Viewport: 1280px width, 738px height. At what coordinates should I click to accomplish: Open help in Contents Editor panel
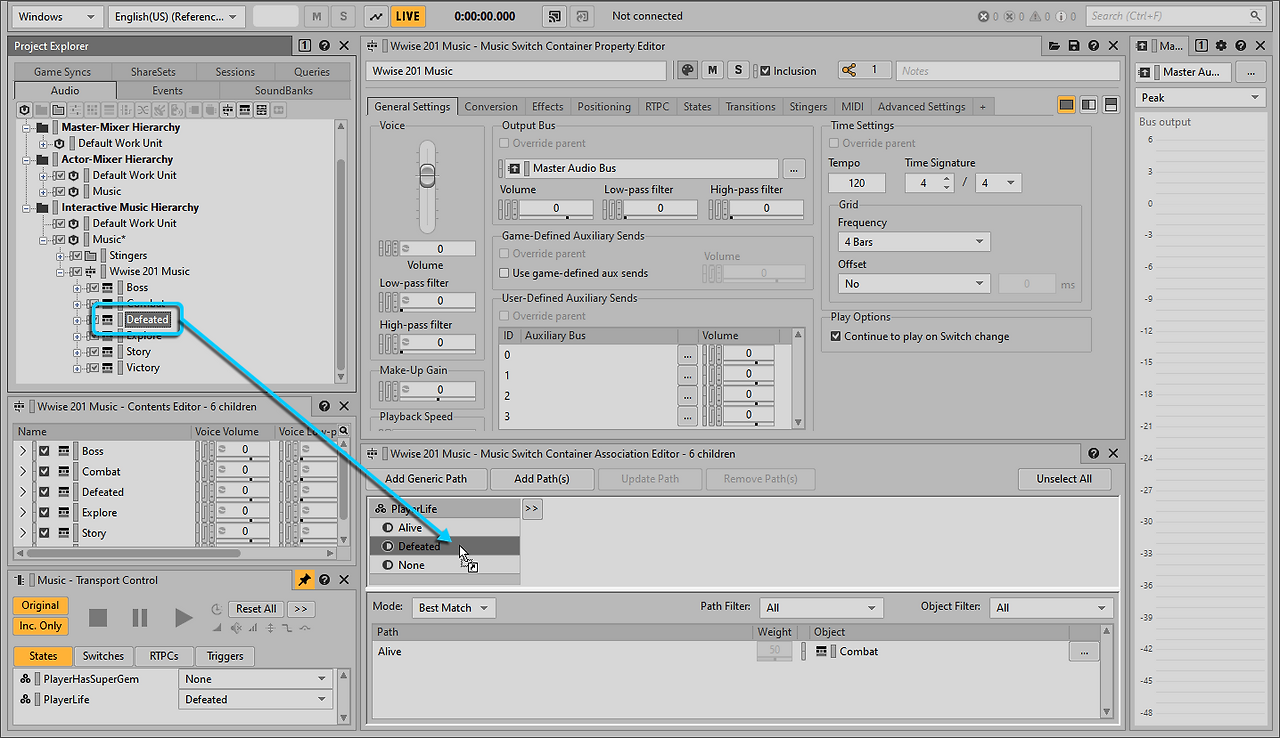pos(324,407)
